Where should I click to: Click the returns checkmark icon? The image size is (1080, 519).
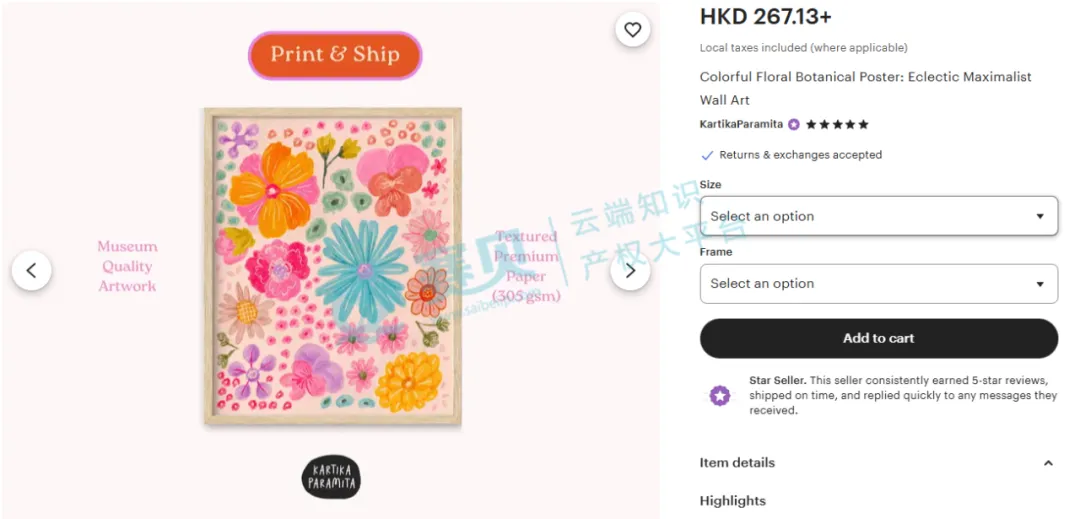pyautogui.click(x=707, y=155)
